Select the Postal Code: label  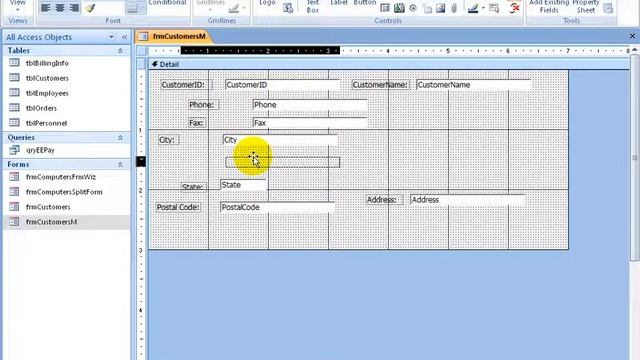pos(178,207)
